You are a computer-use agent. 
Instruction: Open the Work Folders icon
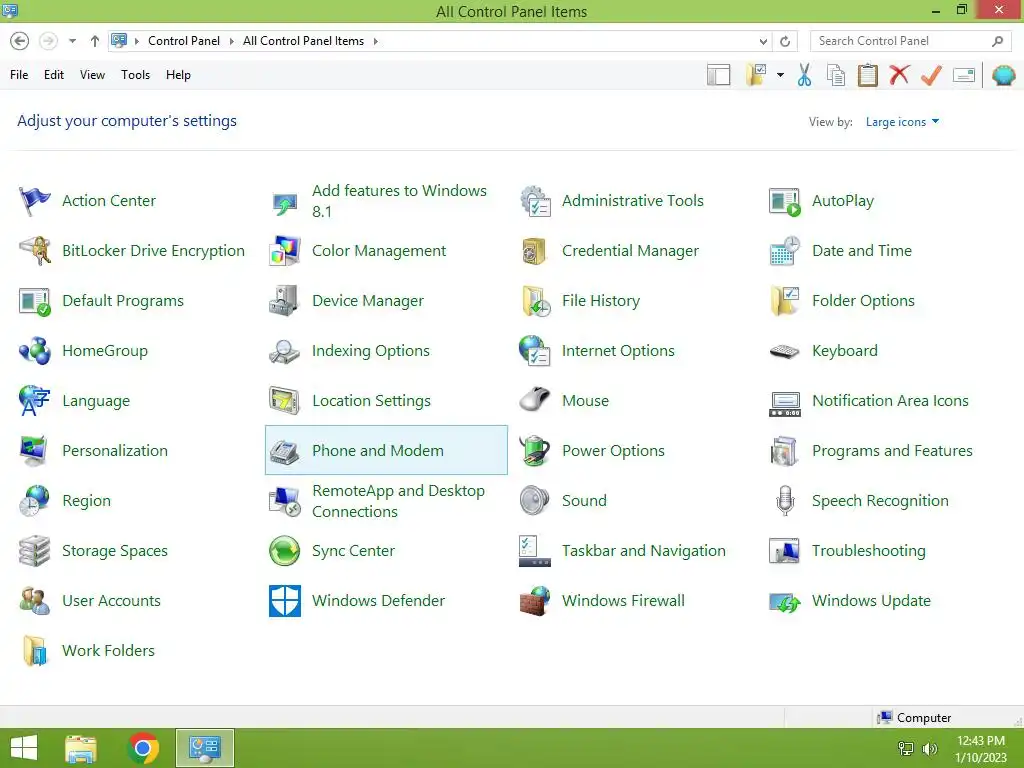pos(35,651)
